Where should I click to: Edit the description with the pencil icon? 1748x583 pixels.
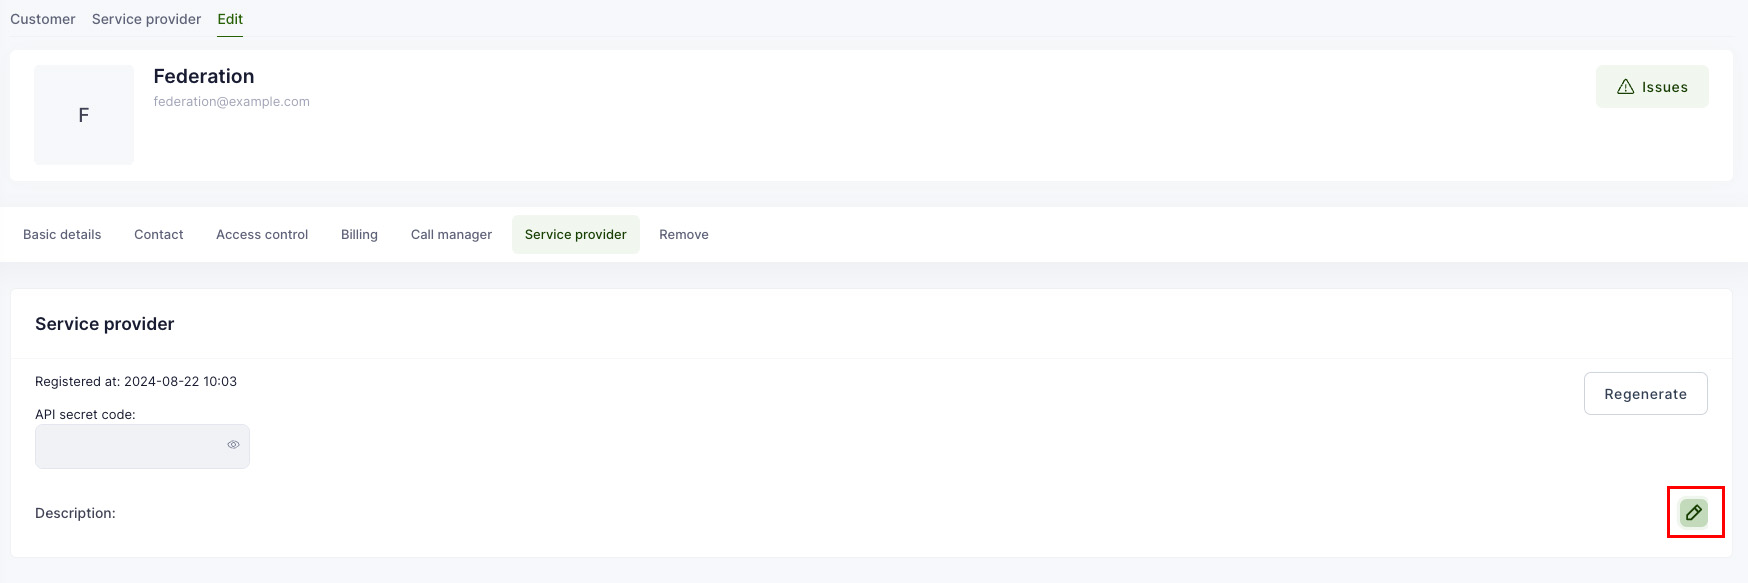[x=1693, y=513]
